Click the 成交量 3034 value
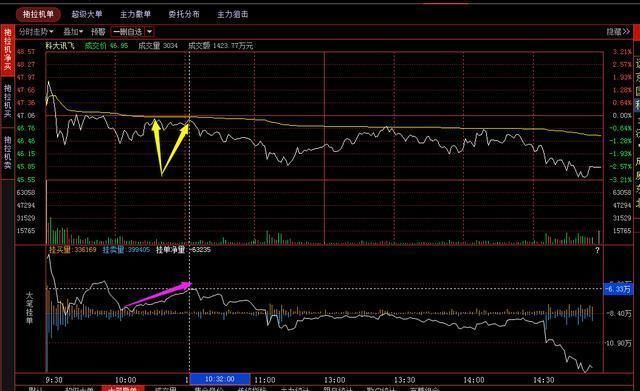640x391 pixels. point(158,46)
